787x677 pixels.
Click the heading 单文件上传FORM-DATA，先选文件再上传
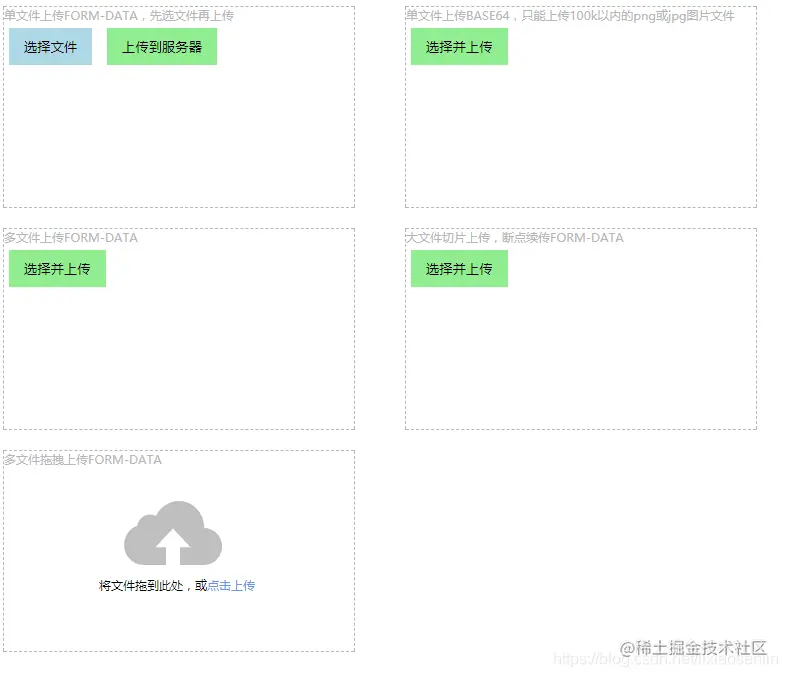[x=119, y=16]
